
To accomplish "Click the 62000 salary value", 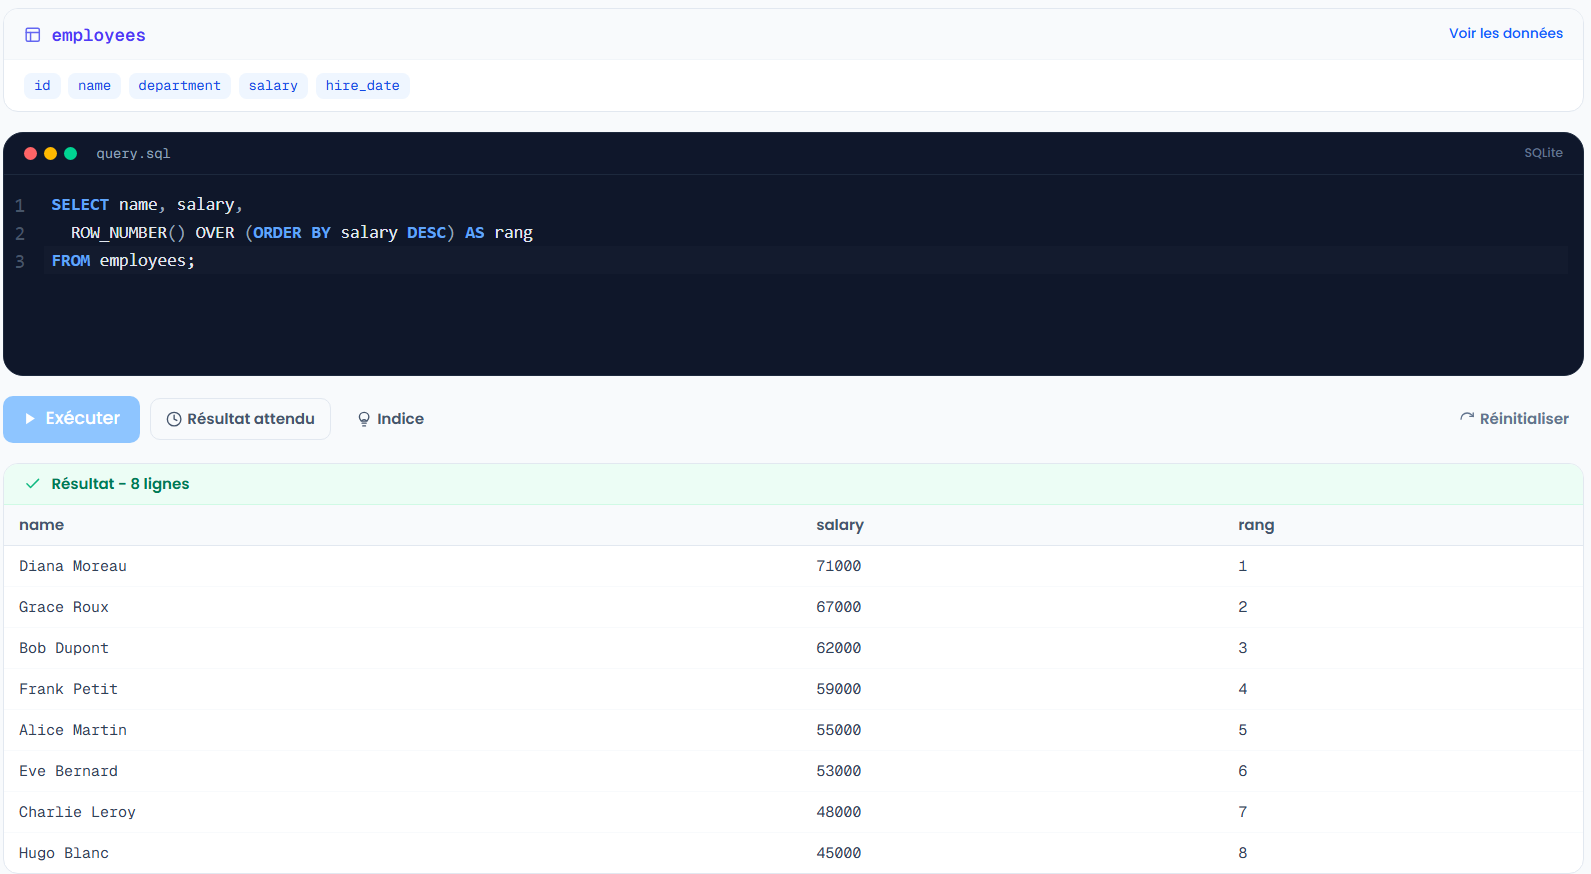I will (838, 648).
